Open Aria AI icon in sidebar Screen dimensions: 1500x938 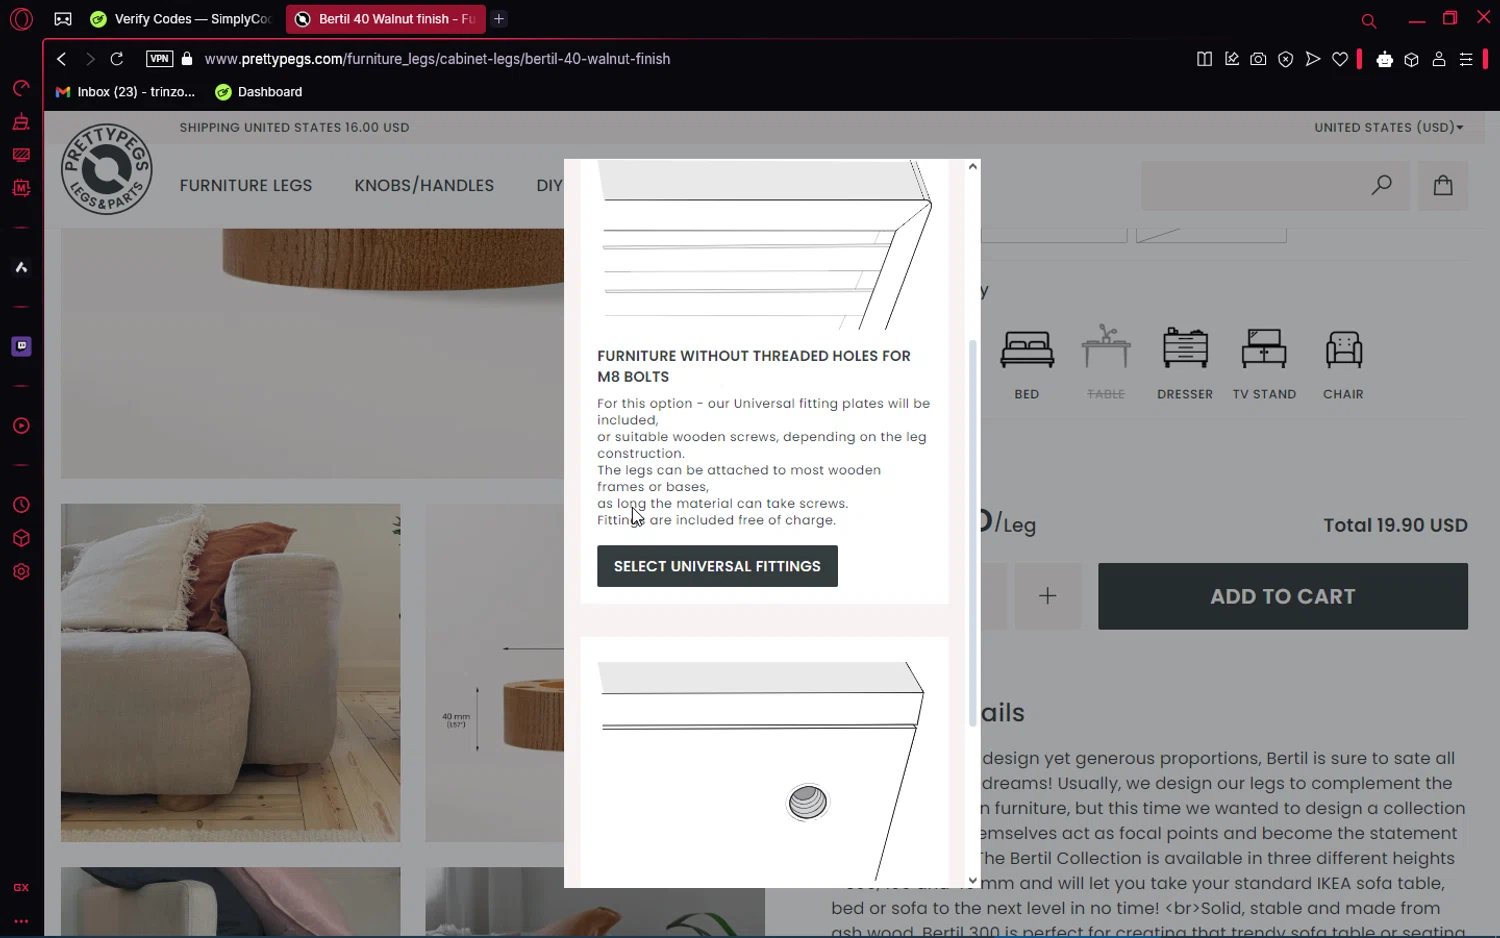point(21,267)
